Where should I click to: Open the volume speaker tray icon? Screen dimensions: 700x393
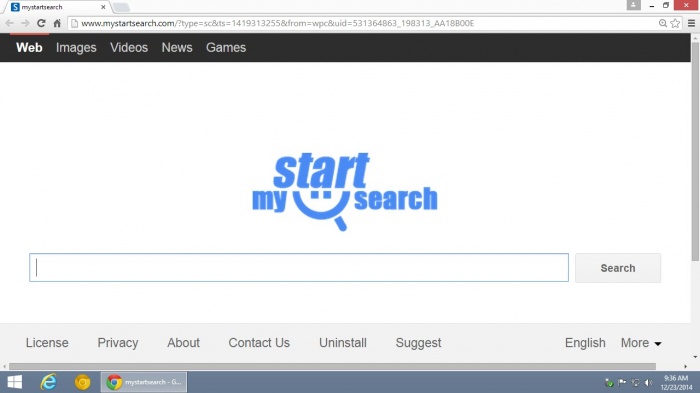point(649,382)
